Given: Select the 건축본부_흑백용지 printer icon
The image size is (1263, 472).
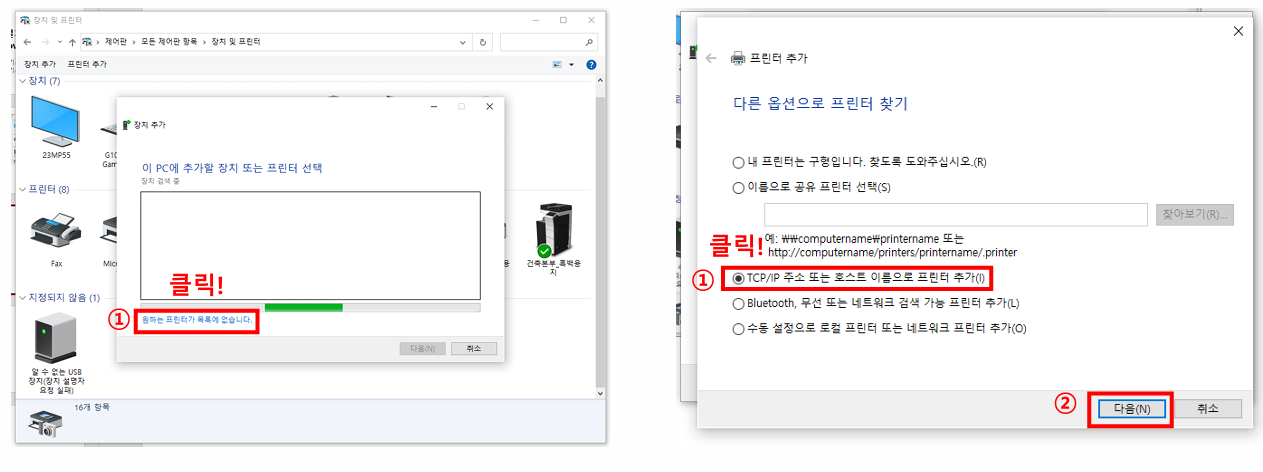Looking at the screenshot, I should tap(552, 229).
